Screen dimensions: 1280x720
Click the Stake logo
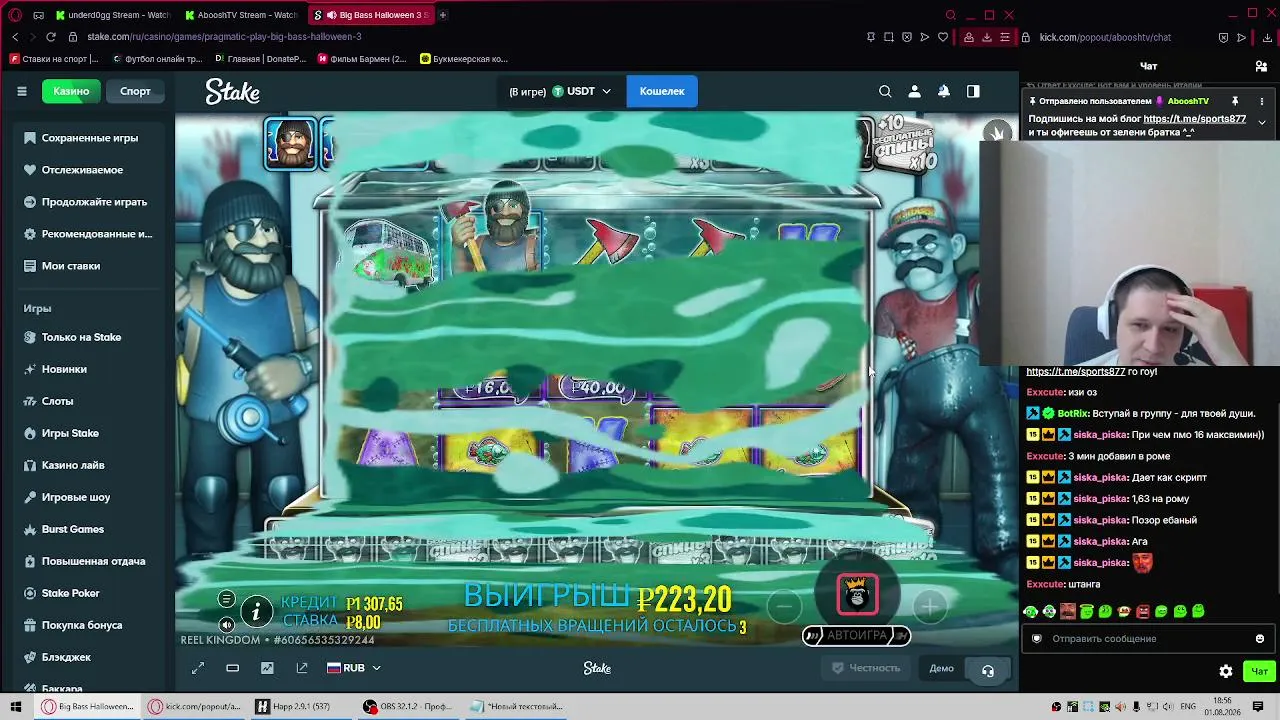point(233,91)
